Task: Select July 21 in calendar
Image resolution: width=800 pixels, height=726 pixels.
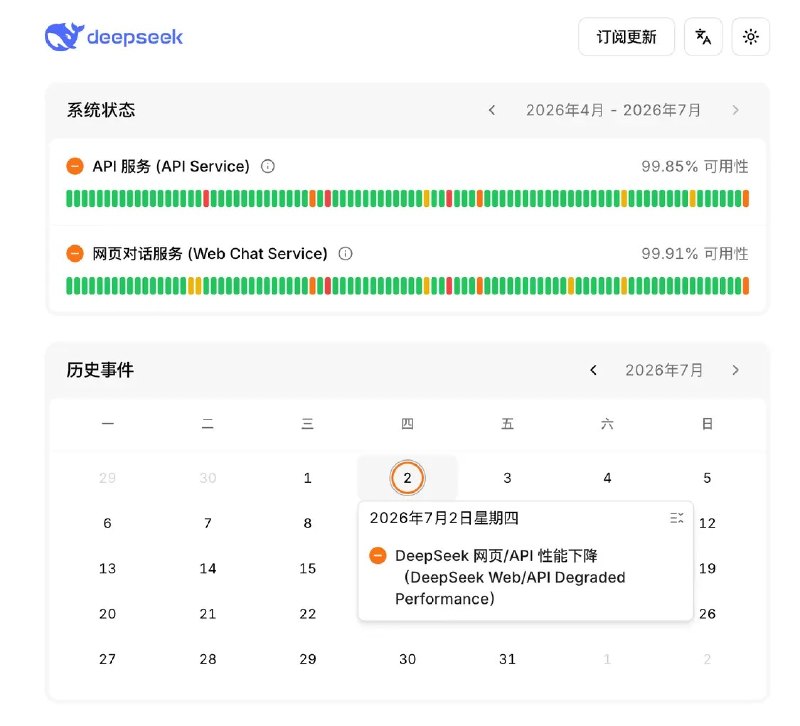Action: 208,614
